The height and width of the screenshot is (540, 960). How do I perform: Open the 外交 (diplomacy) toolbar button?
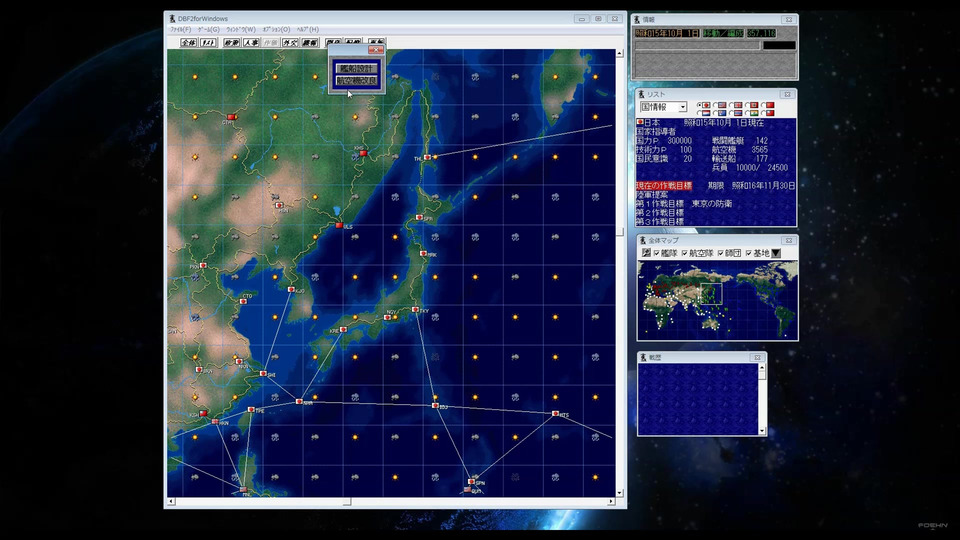(x=290, y=43)
